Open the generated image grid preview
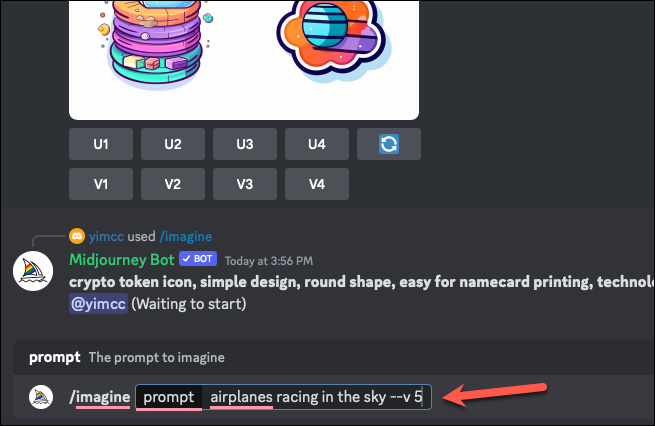Viewport: 655px width, 426px height. (x=244, y=60)
